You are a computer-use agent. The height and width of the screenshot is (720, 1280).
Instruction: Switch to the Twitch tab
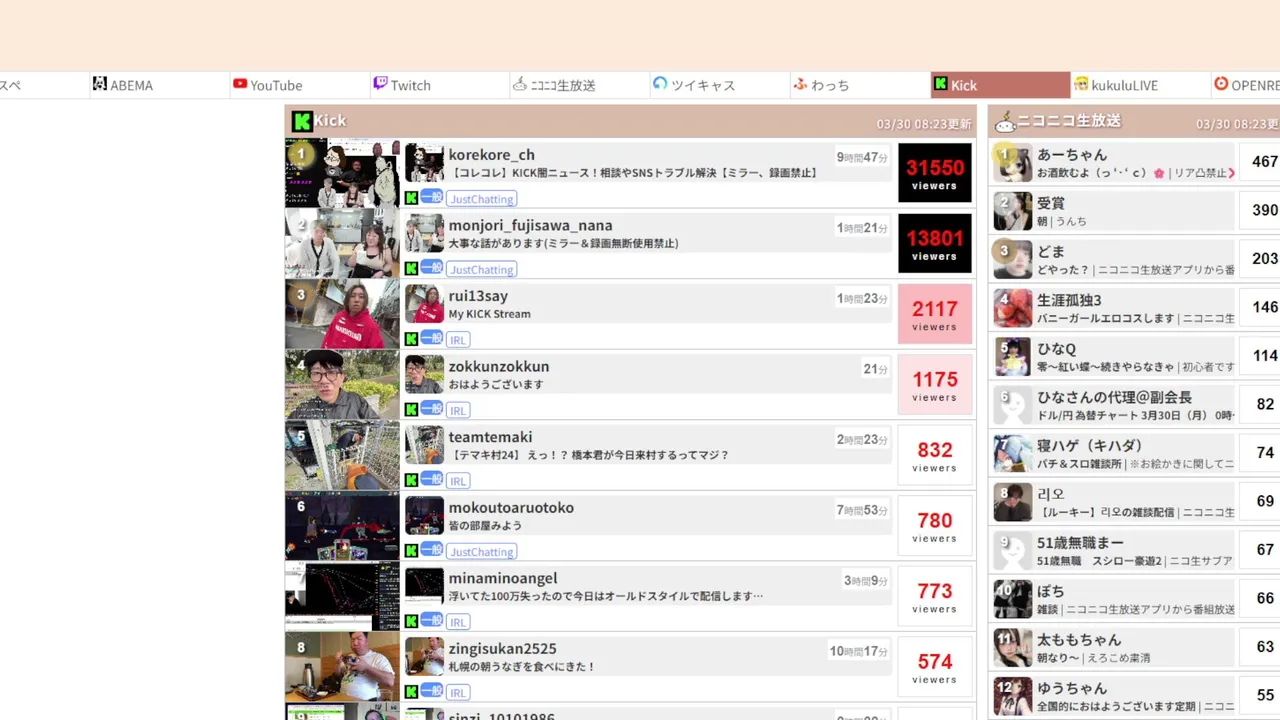click(x=439, y=85)
